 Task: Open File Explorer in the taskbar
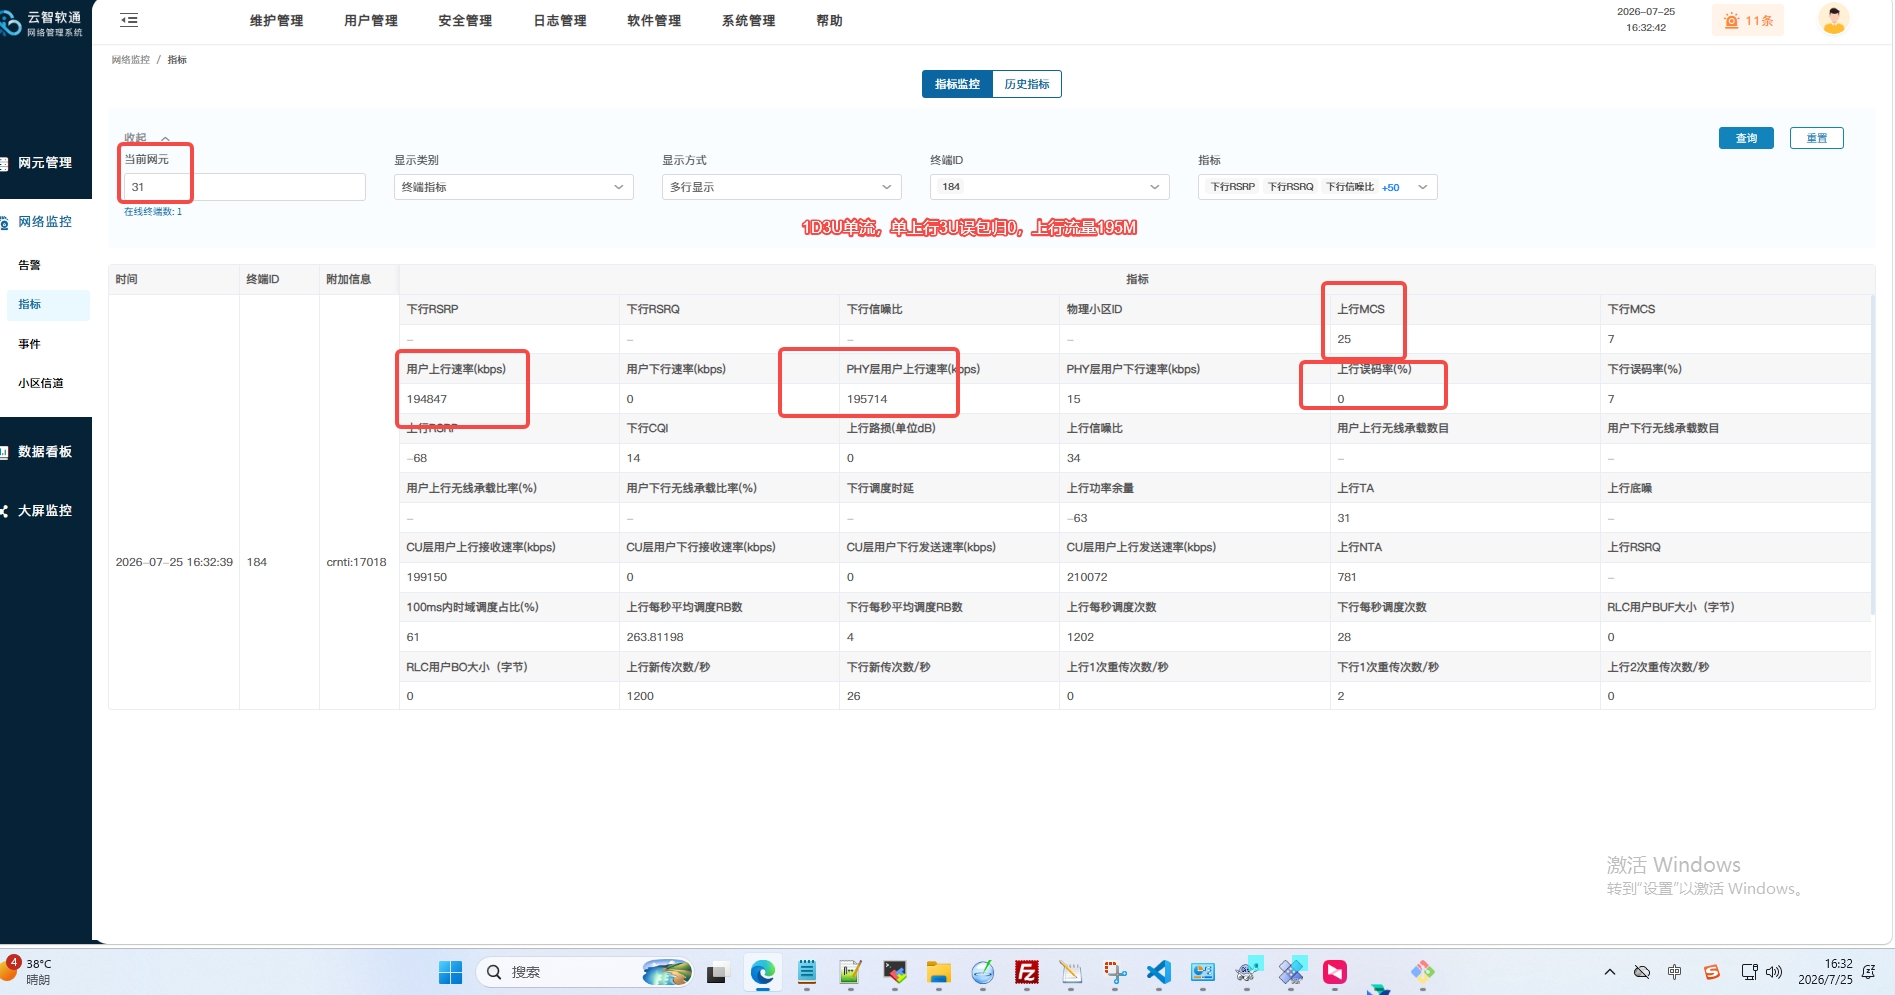tap(938, 972)
